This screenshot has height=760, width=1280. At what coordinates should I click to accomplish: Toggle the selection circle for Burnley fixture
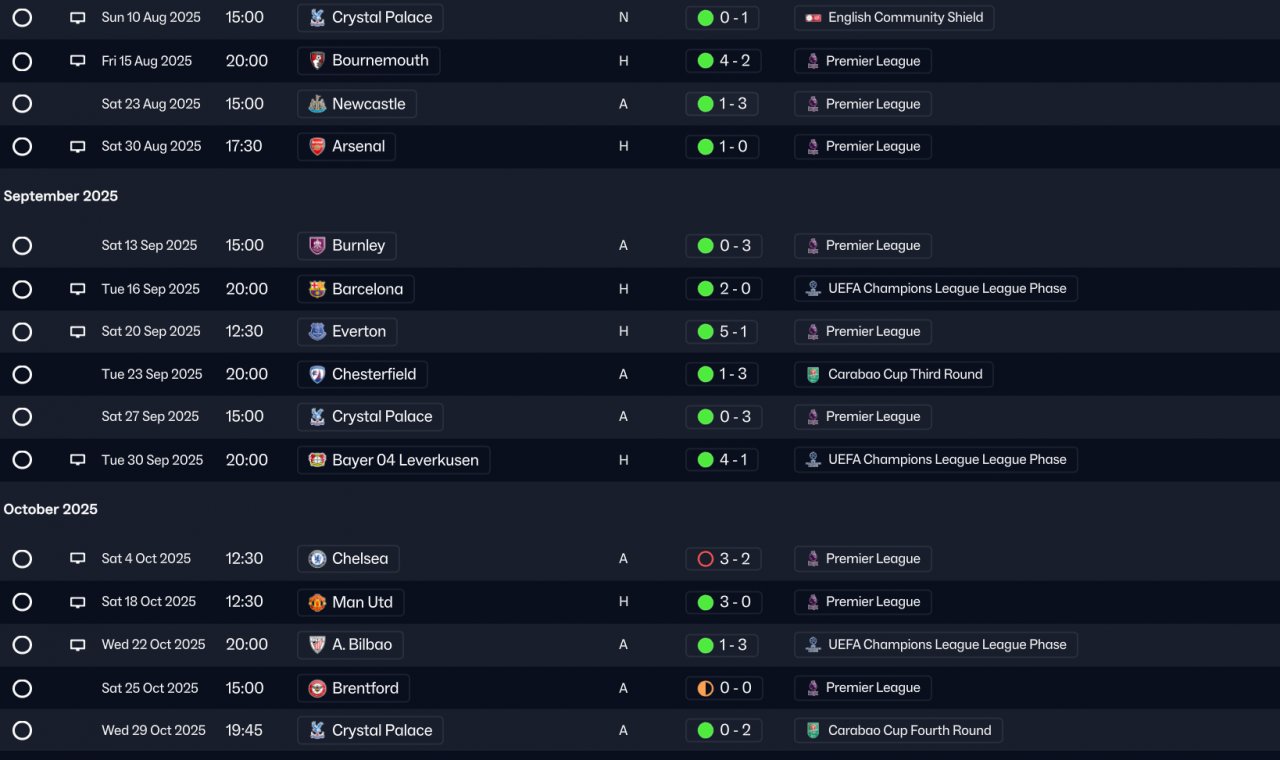pos(22,246)
